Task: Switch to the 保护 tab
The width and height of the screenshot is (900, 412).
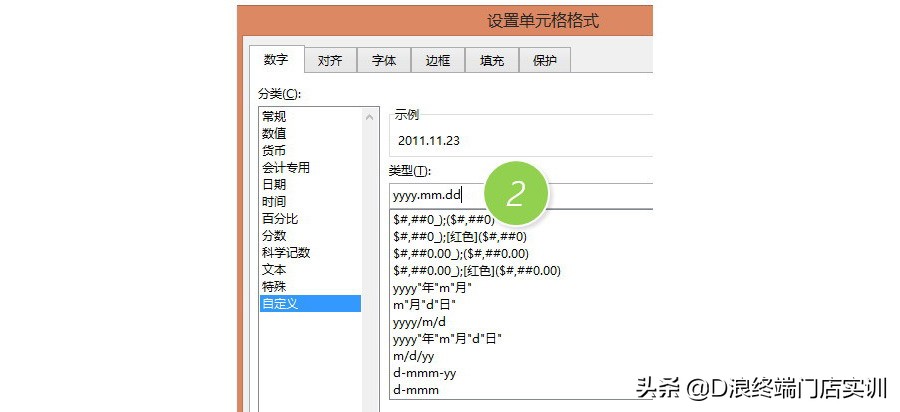Action: [545, 60]
